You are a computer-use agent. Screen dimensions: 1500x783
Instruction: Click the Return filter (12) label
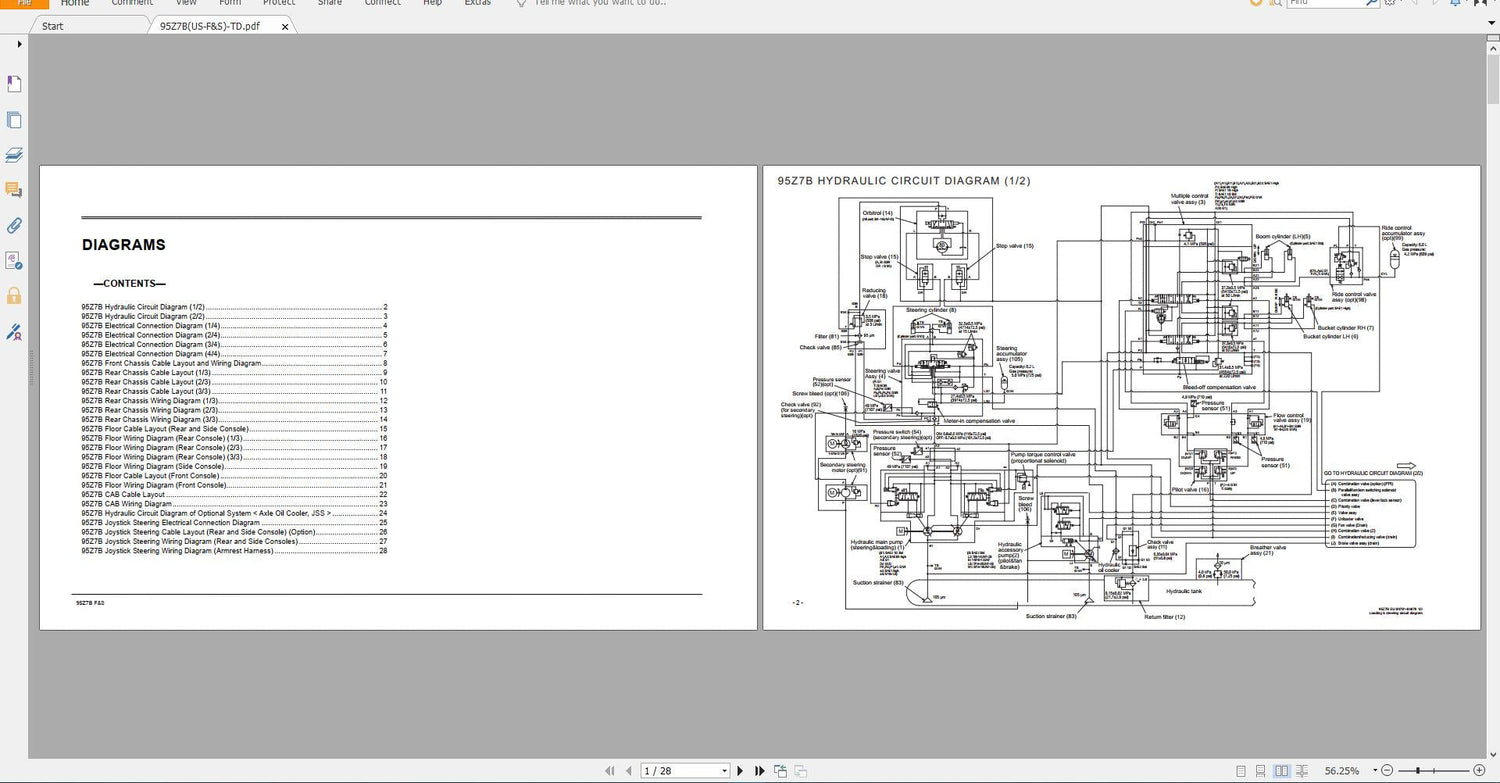(1165, 617)
